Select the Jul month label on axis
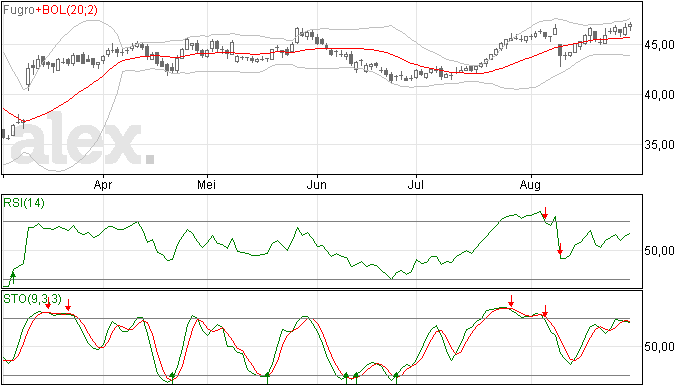The height and width of the screenshot is (387, 690). 416,185
